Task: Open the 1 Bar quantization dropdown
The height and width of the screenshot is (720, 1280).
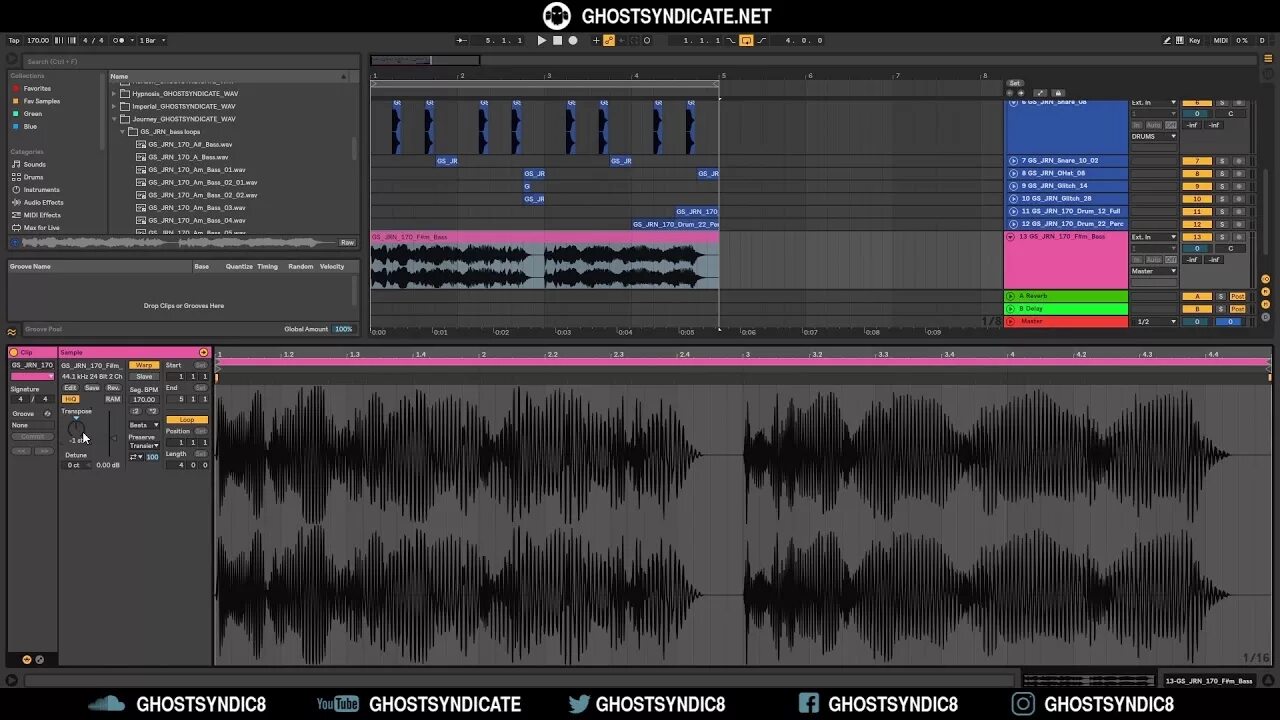Action: click(x=153, y=40)
